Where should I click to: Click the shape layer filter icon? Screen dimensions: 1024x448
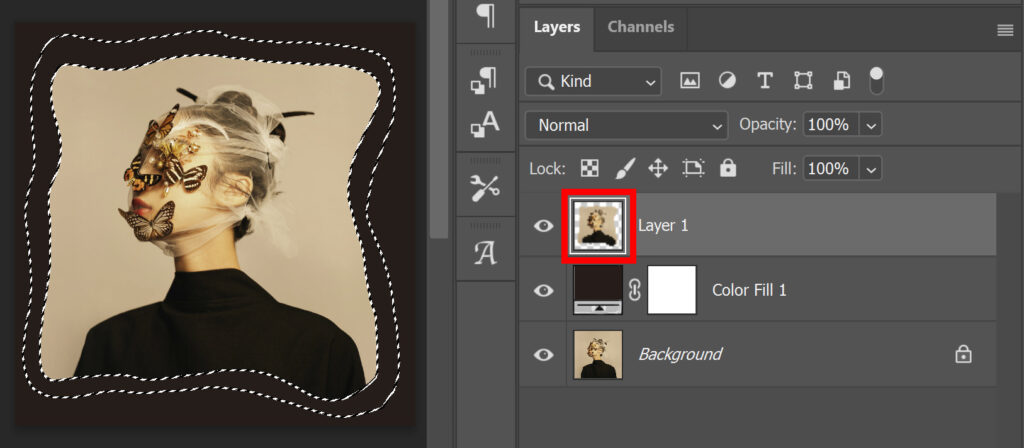[x=803, y=81]
